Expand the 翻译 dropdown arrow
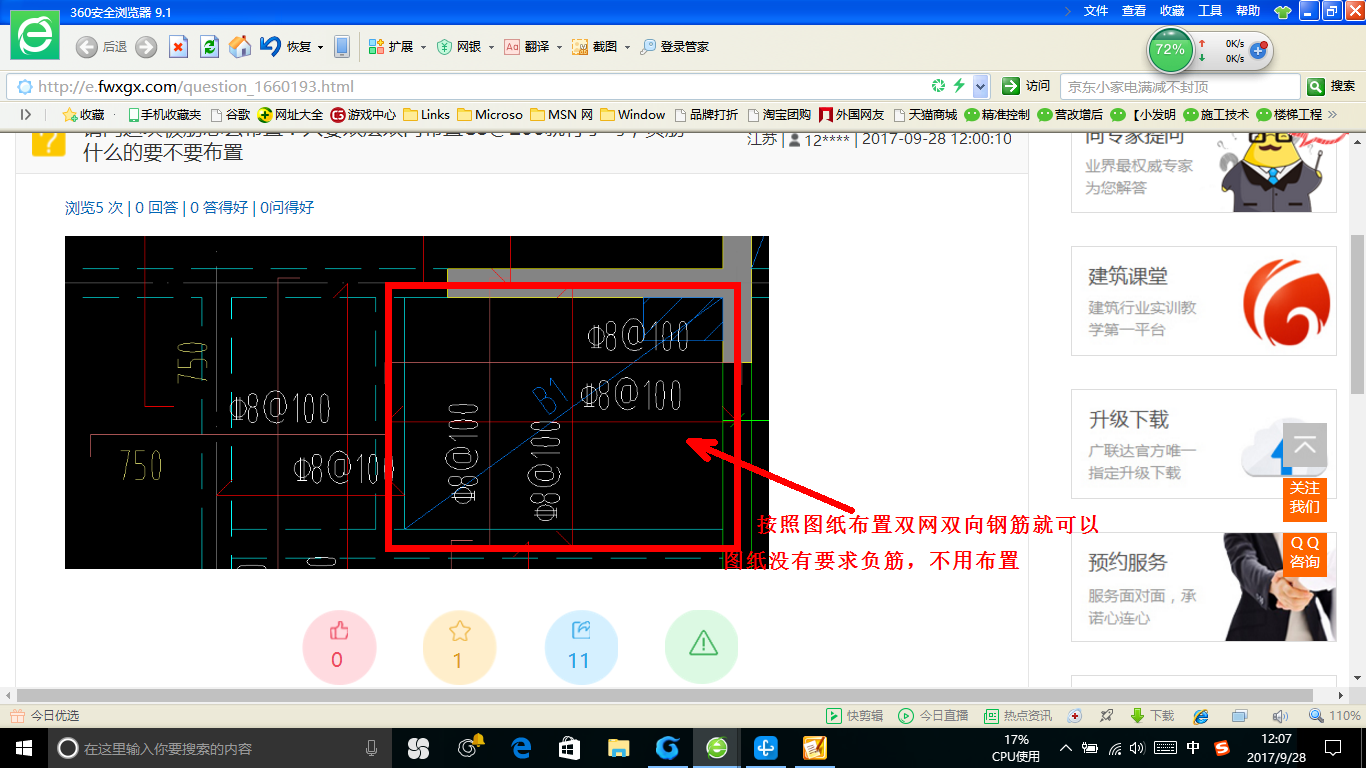Screen dimensions: 1366x768 pos(559,47)
